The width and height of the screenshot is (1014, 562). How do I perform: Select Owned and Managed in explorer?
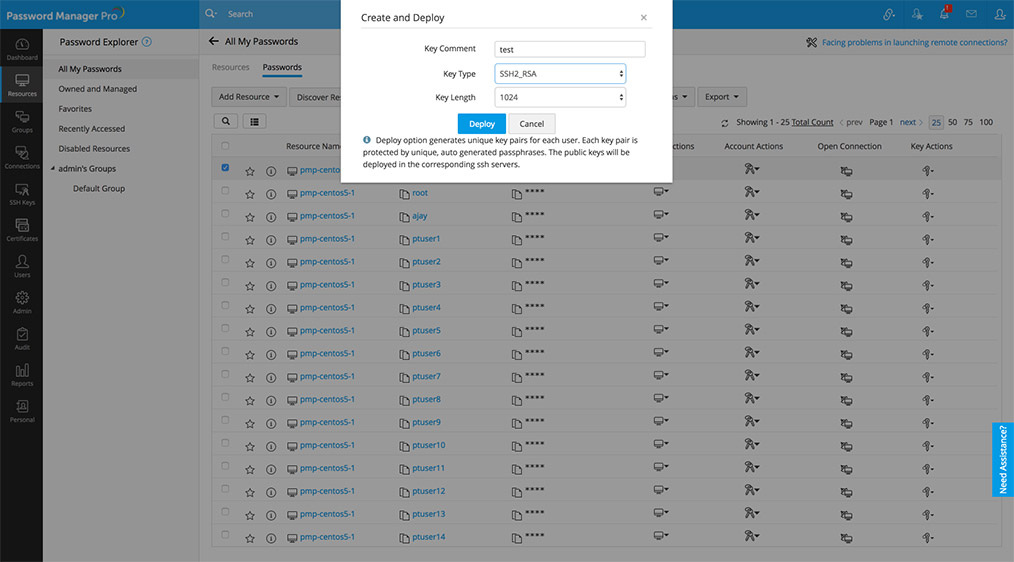tap(98, 89)
